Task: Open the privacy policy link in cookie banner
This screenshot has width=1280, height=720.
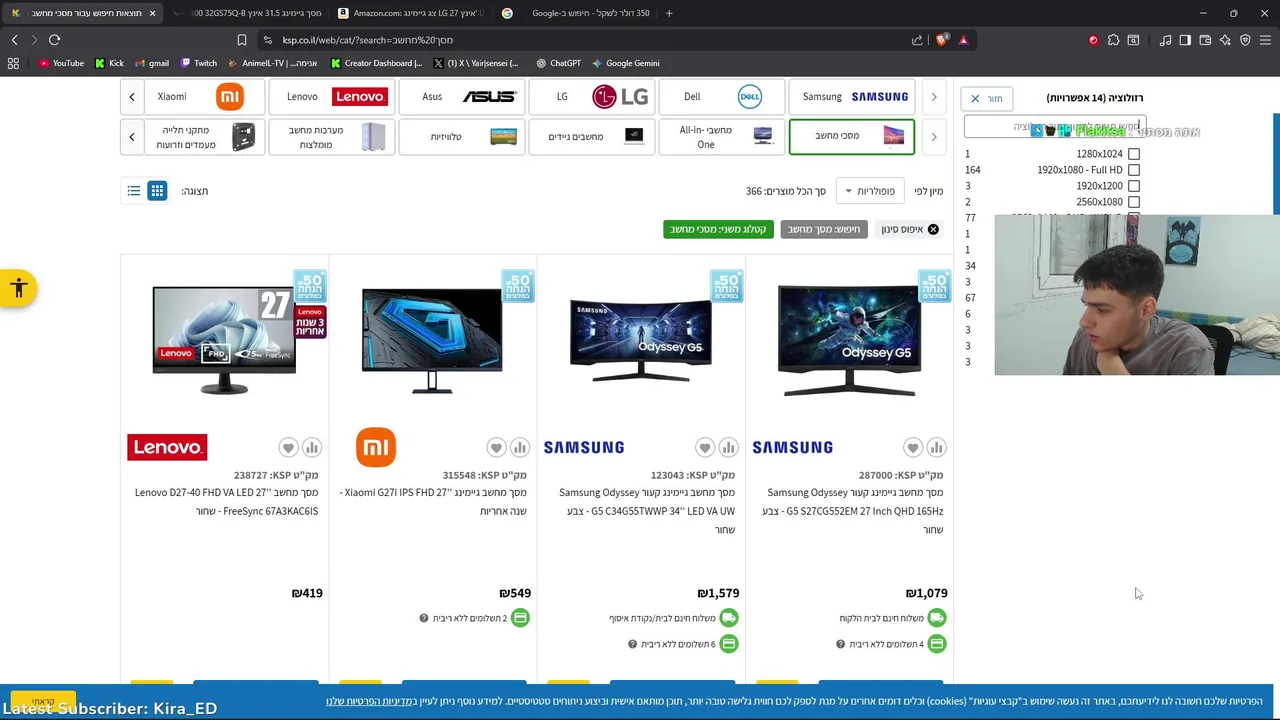Action: 370,701
